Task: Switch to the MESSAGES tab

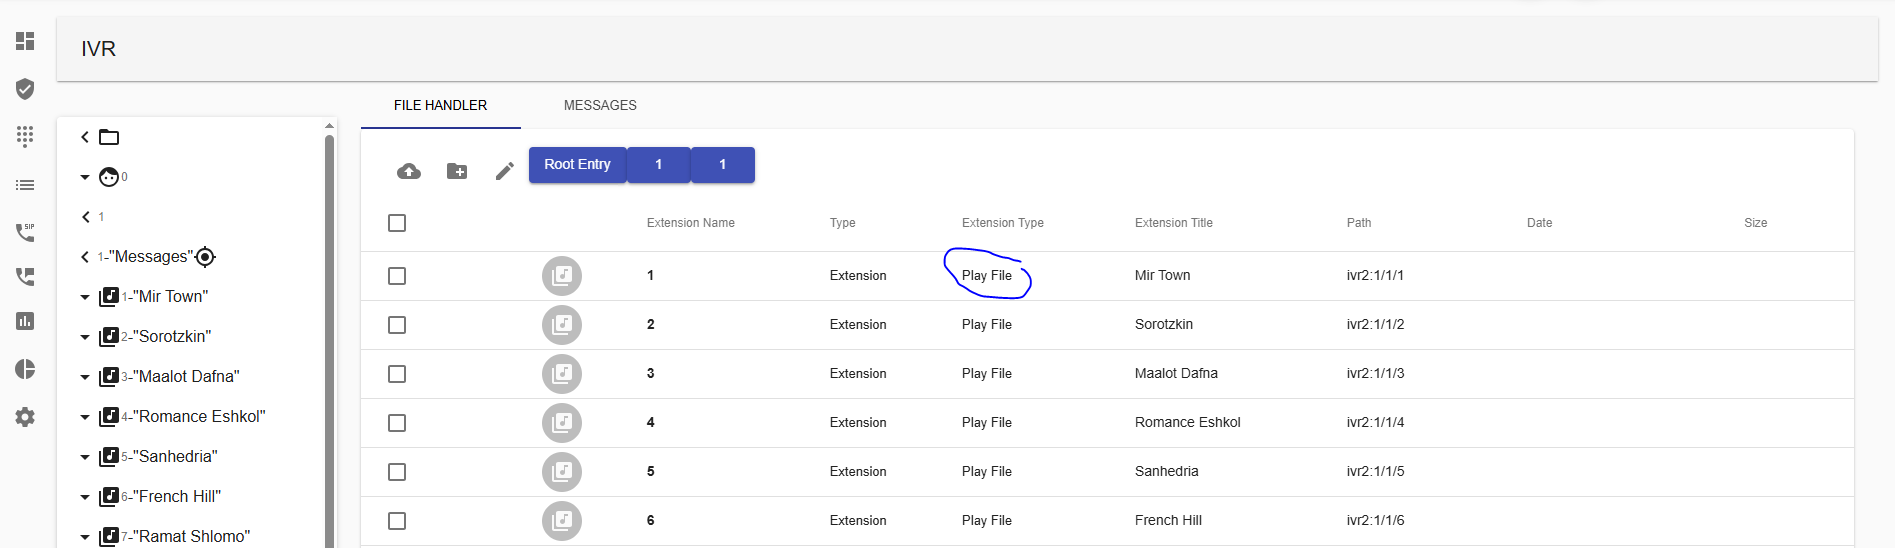Action: [x=600, y=105]
